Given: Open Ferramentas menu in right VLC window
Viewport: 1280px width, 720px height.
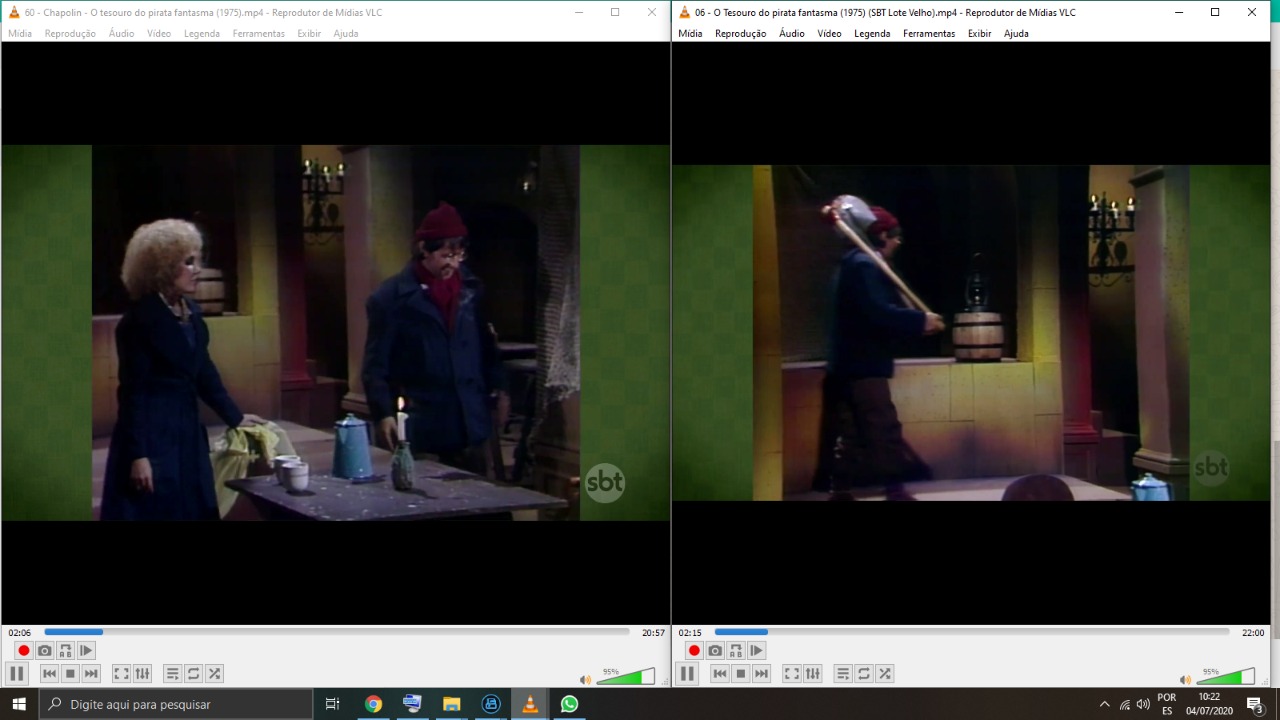Looking at the screenshot, I should click(929, 33).
